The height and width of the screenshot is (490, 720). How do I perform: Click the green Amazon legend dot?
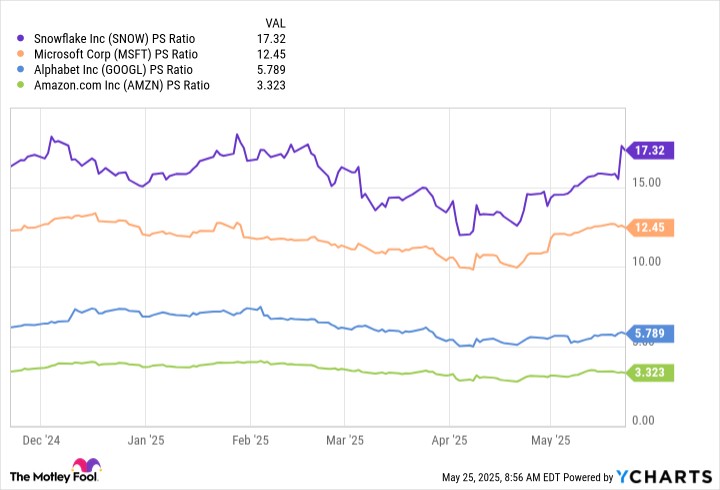click(23, 86)
